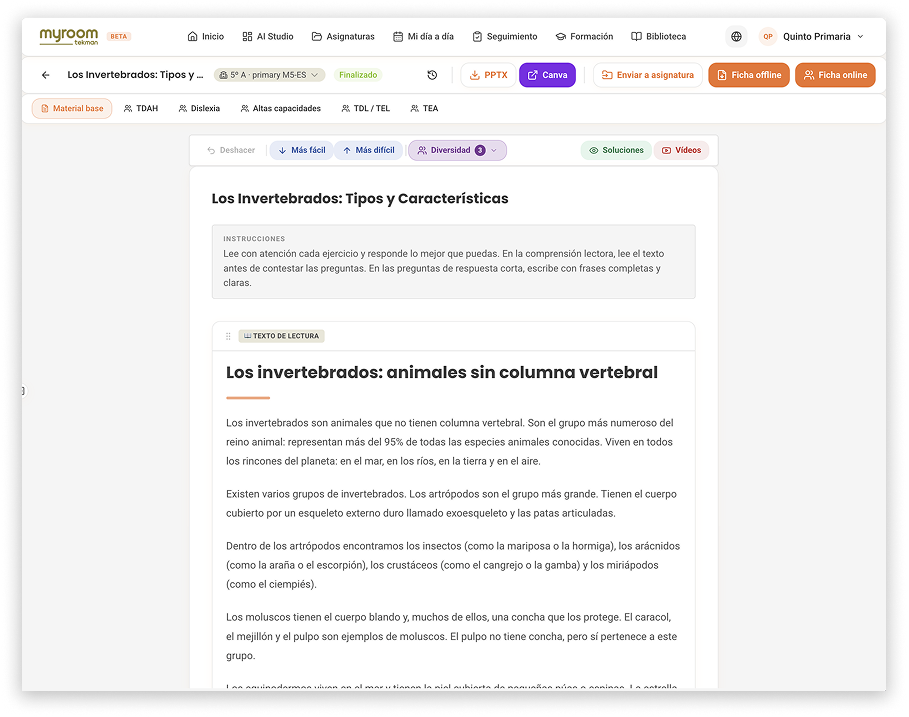Switch to Altas capacidades tab
This screenshot has width=909, height=717.
281,108
